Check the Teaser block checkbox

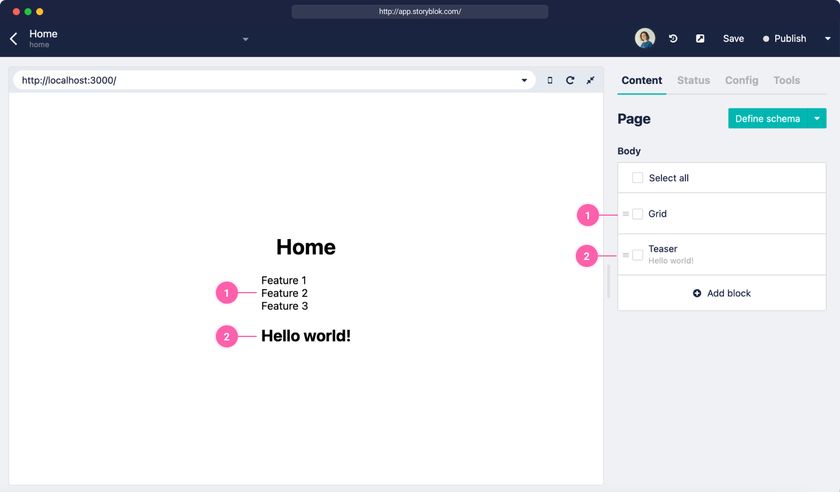[x=637, y=255]
